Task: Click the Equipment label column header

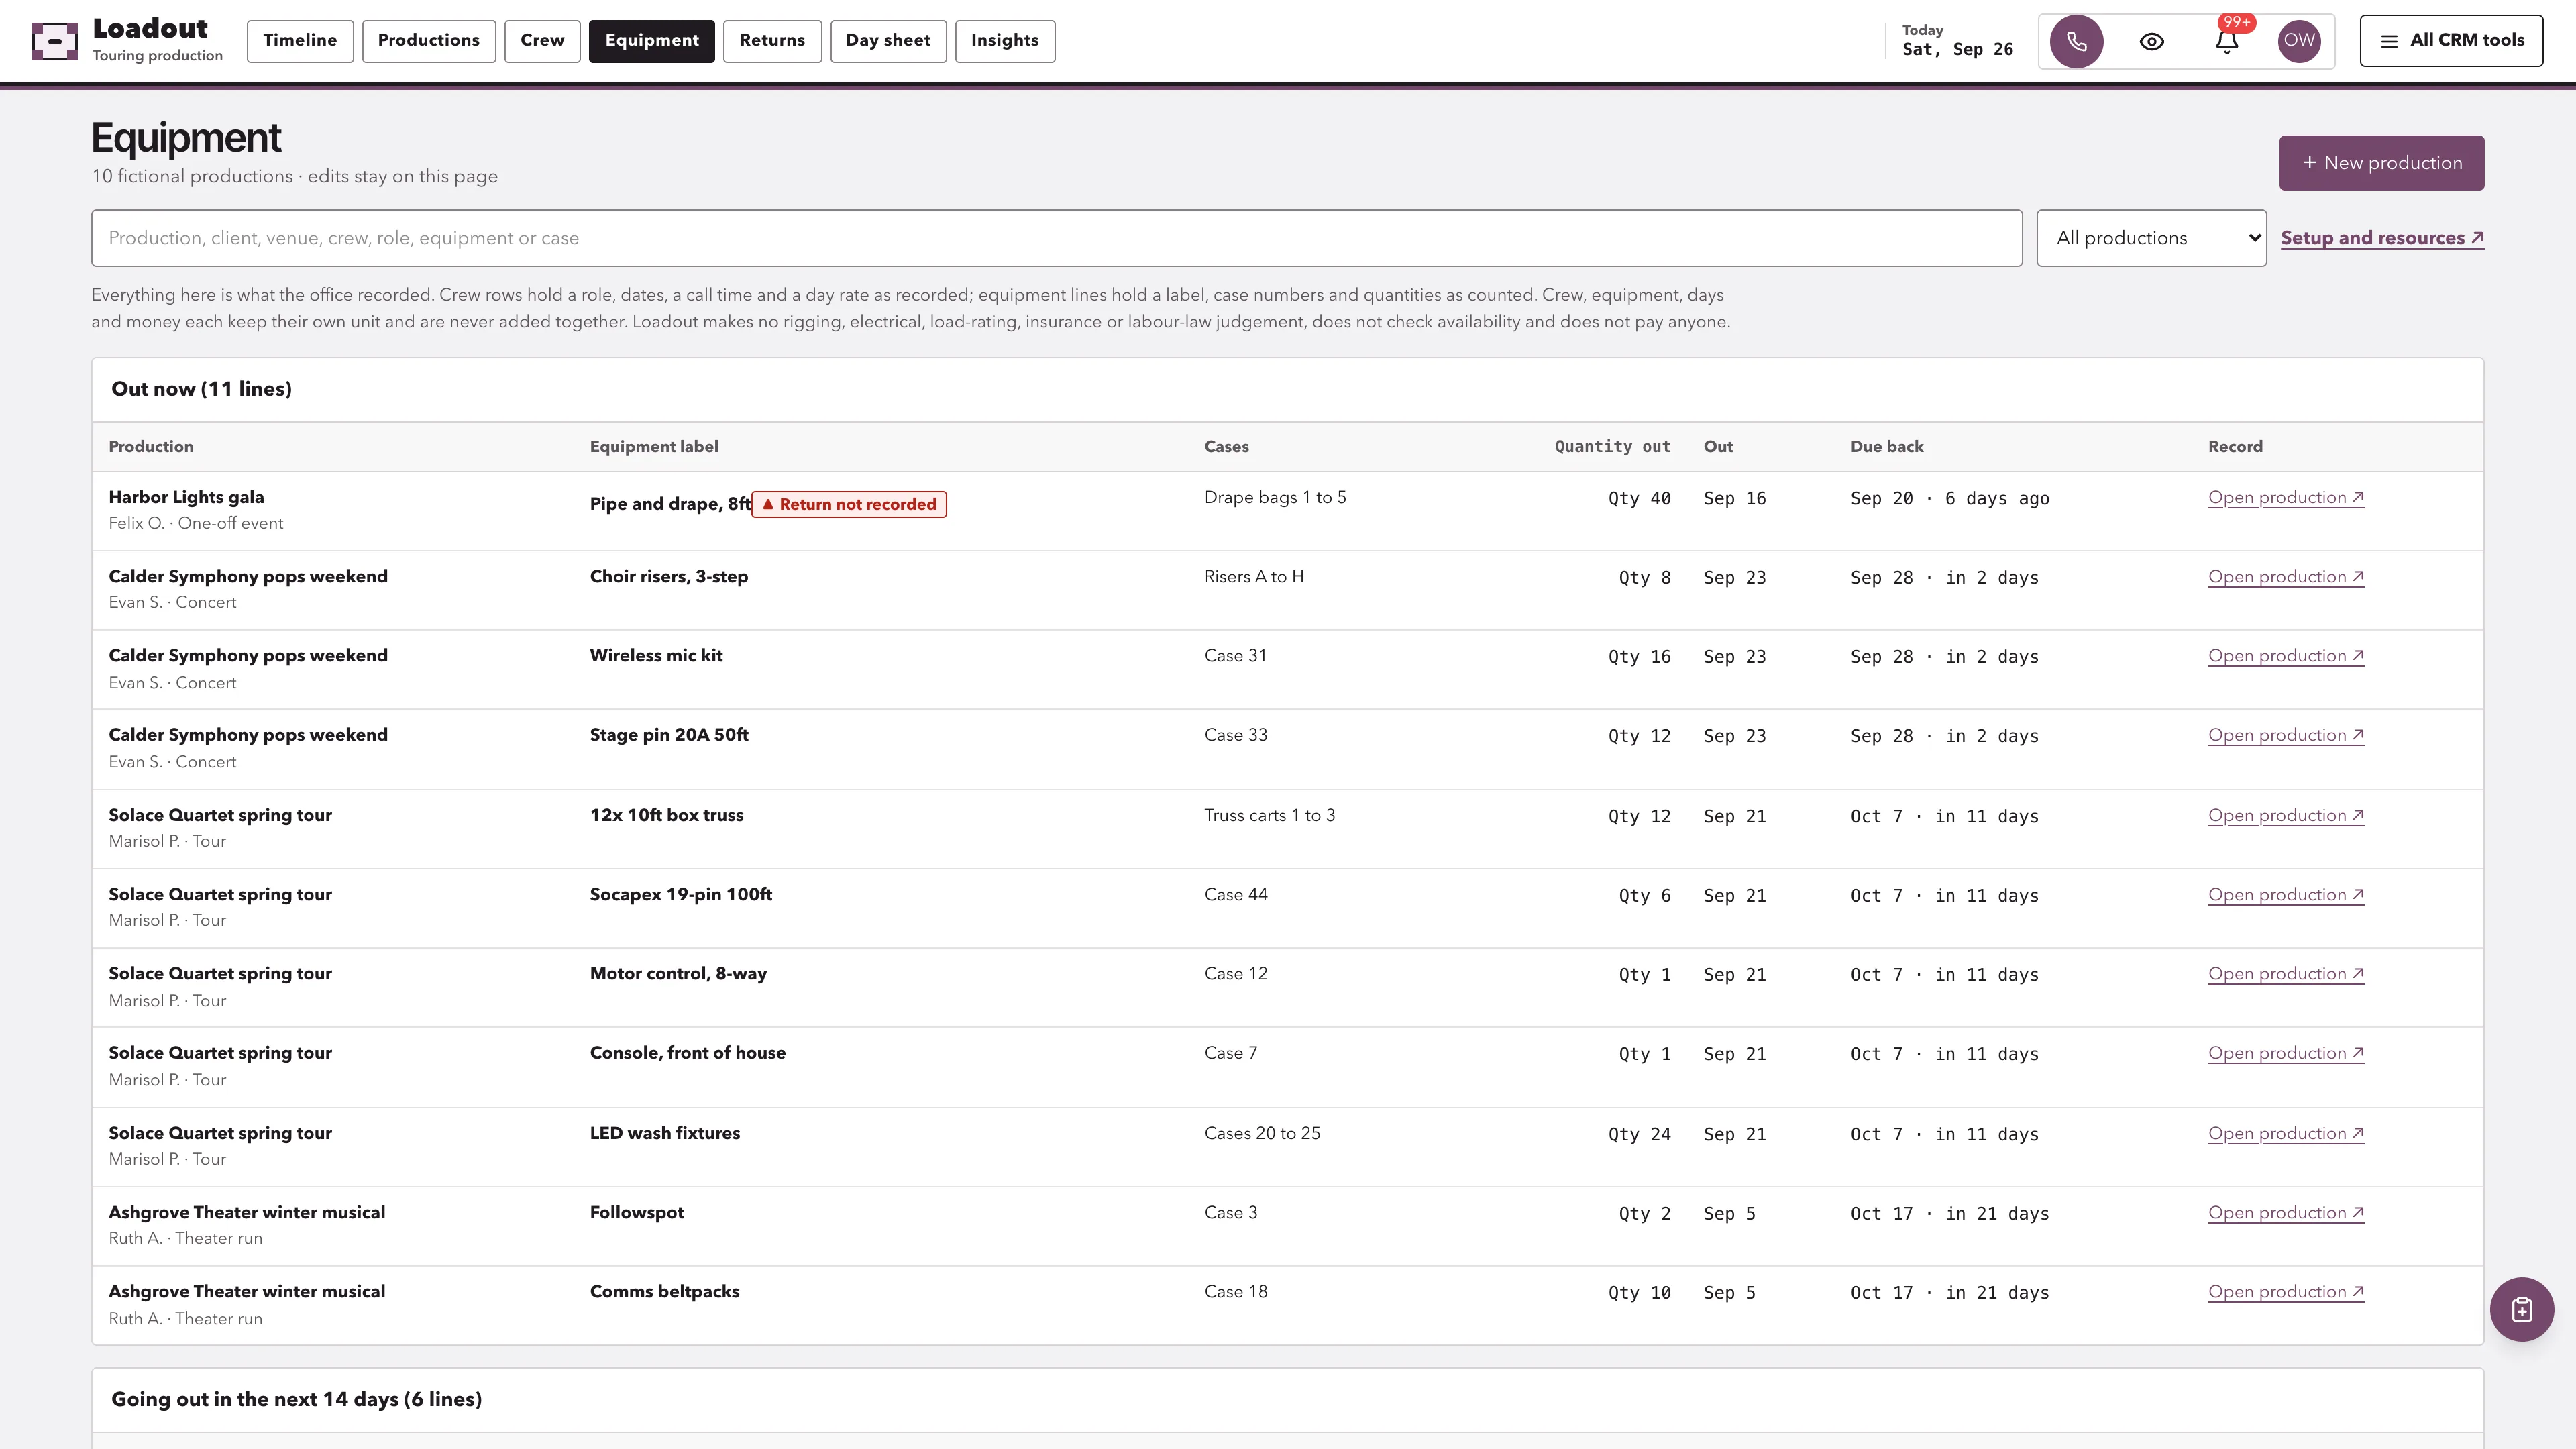Action: pyautogui.click(x=654, y=447)
